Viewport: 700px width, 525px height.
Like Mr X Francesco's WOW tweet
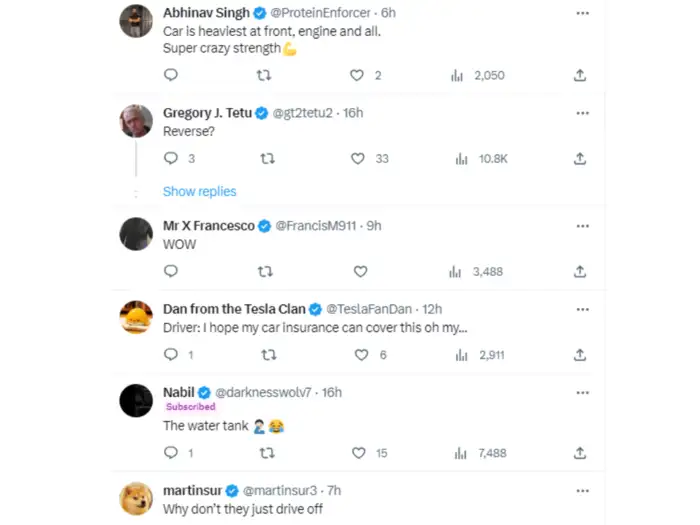[x=360, y=271]
